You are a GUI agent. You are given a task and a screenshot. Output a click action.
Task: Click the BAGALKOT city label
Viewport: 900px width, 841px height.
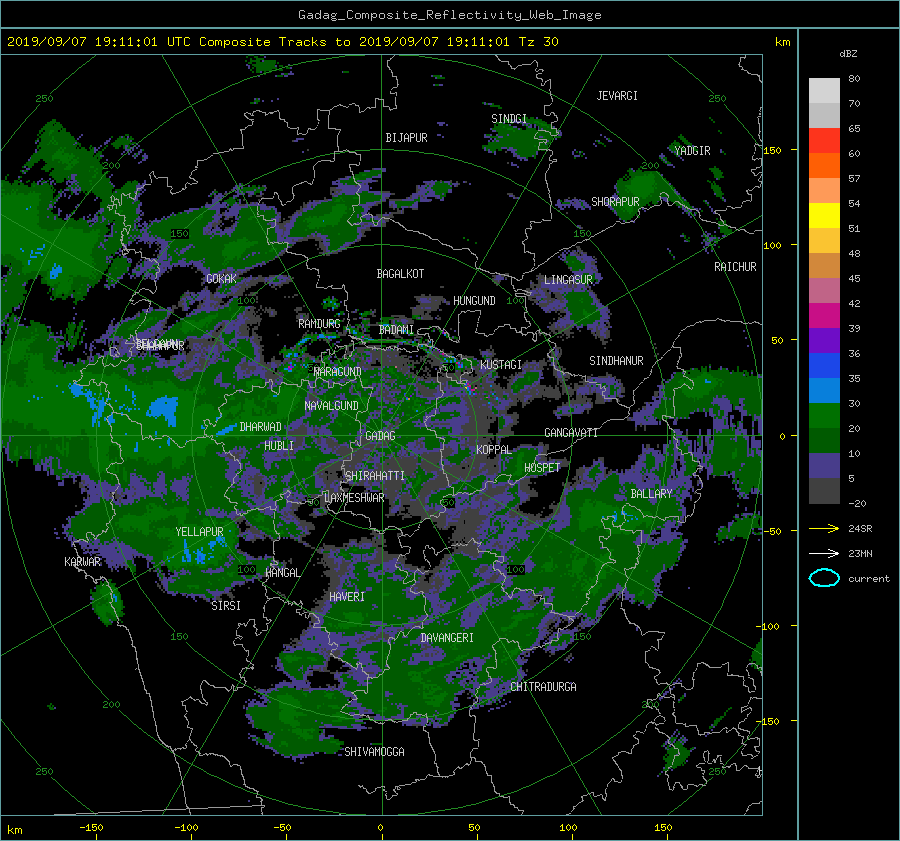pos(400,274)
